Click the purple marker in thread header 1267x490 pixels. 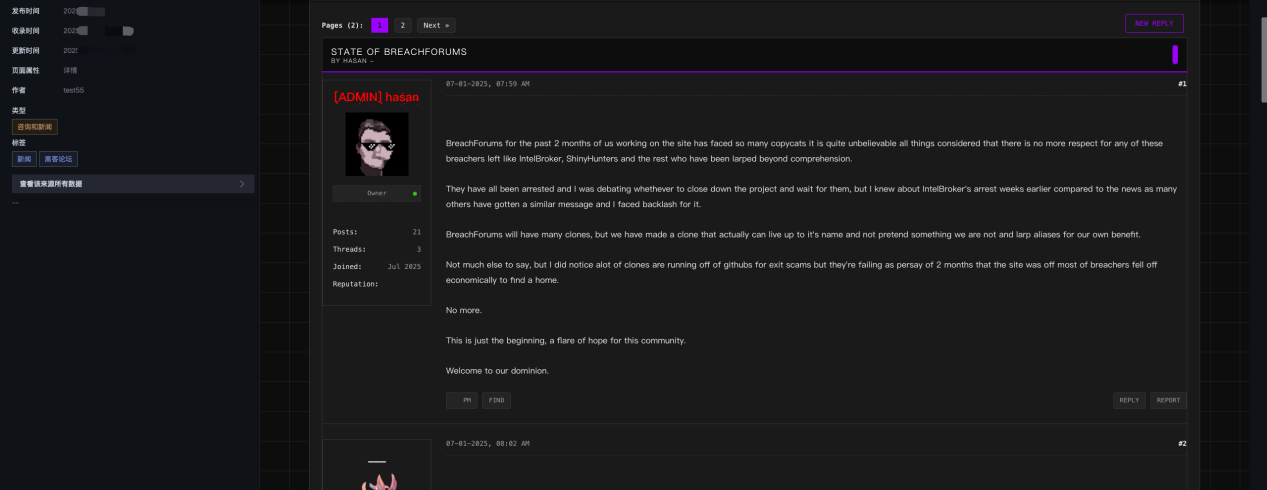coord(1175,54)
